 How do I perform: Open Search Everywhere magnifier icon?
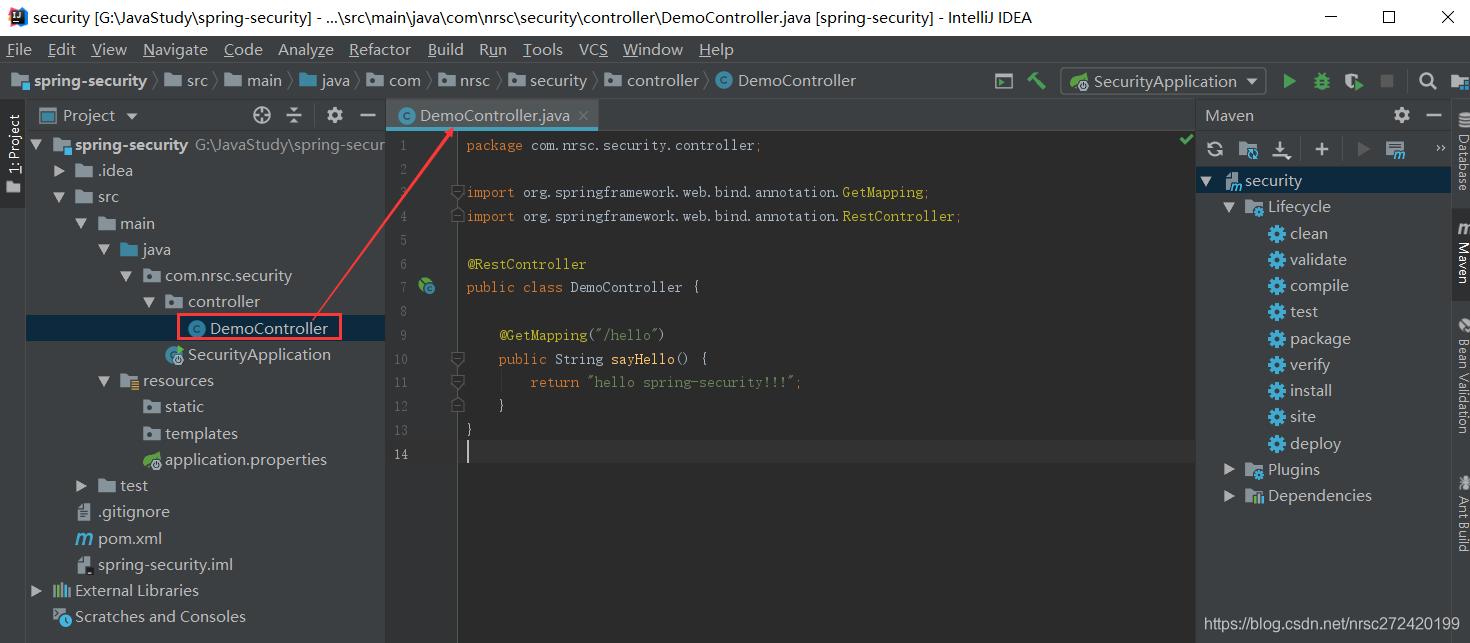(x=1428, y=81)
